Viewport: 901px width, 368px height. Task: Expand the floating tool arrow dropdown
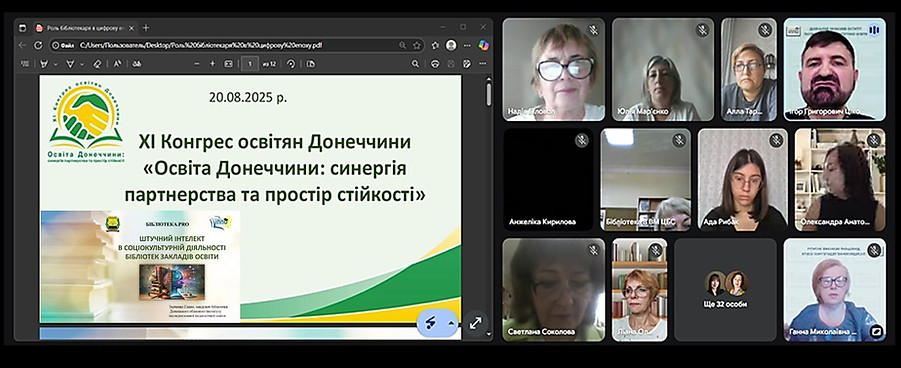click(451, 323)
